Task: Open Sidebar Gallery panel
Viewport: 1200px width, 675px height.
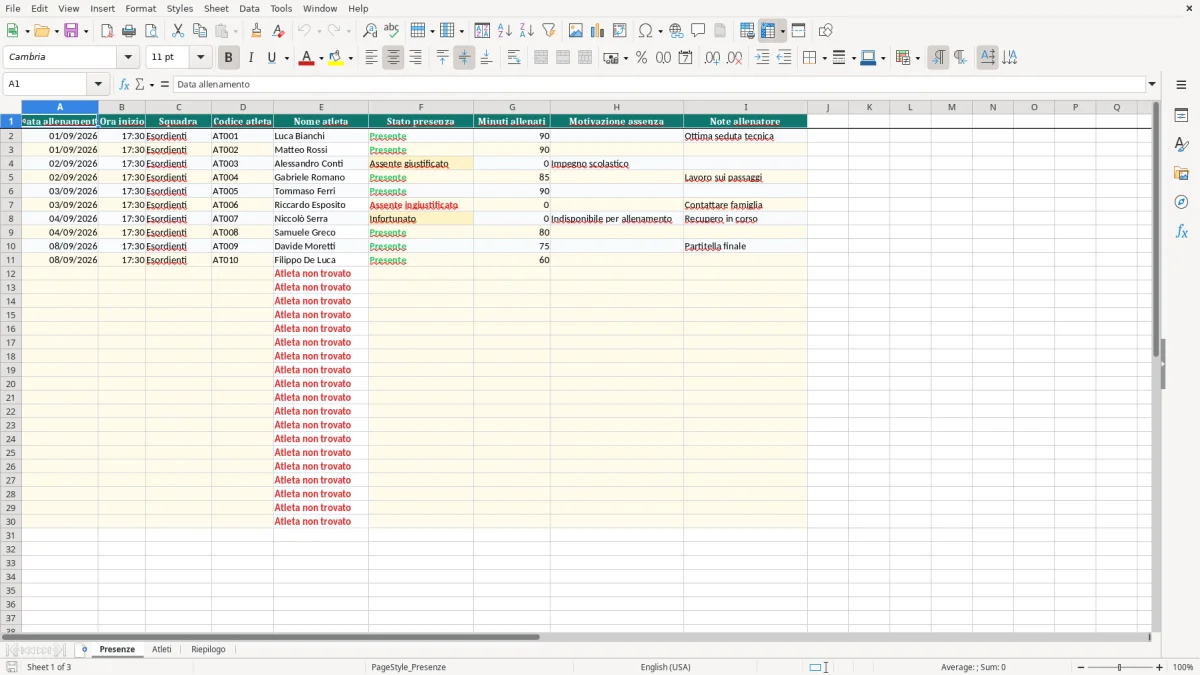Action: point(1181,174)
